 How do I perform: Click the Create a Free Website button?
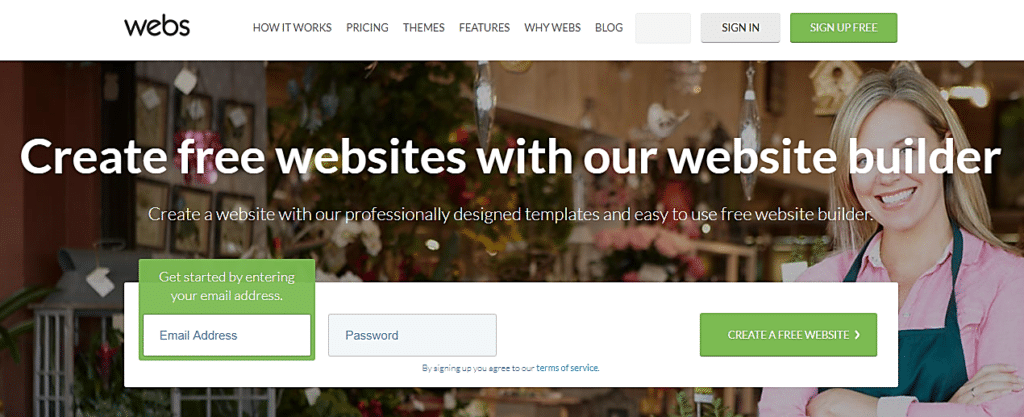[x=788, y=335]
